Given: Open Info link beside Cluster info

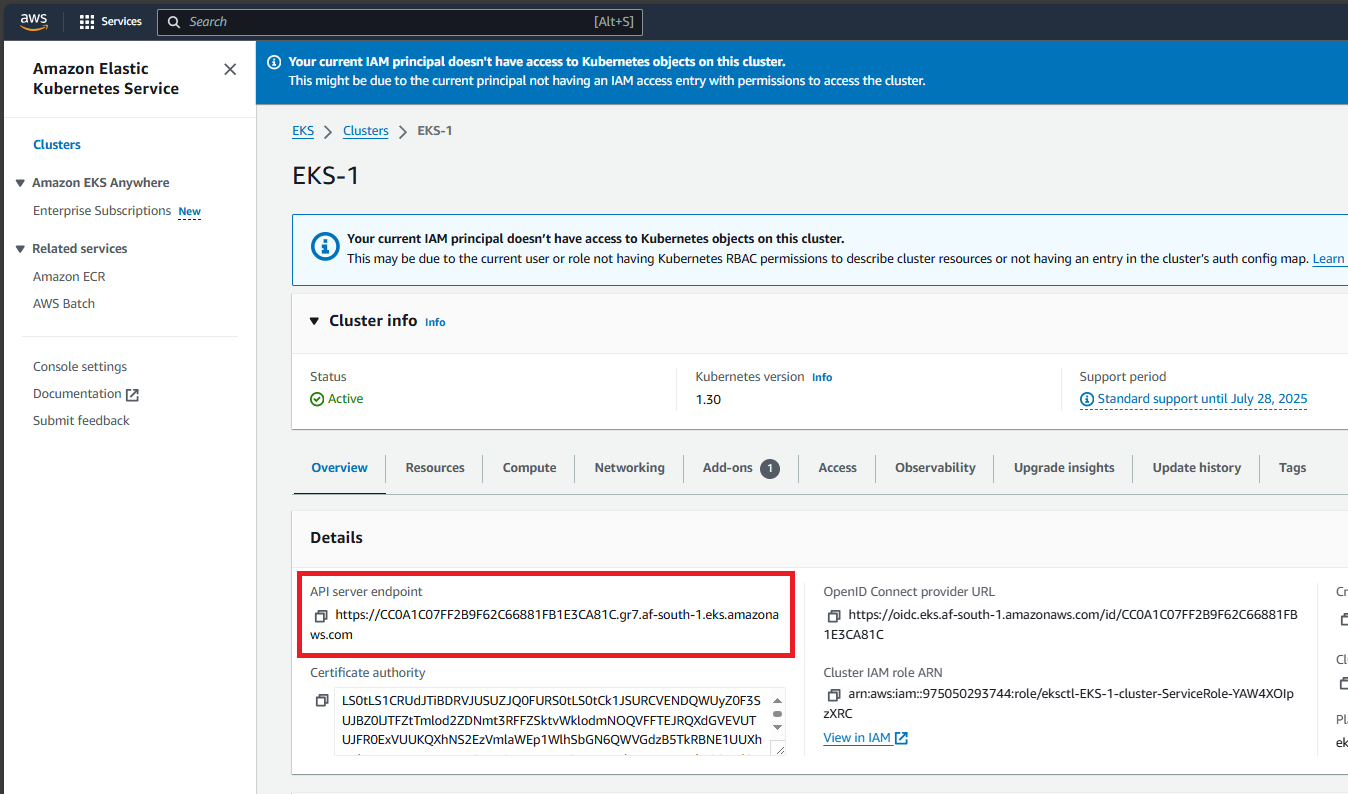Looking at the screenshot, I should point(435,322).
